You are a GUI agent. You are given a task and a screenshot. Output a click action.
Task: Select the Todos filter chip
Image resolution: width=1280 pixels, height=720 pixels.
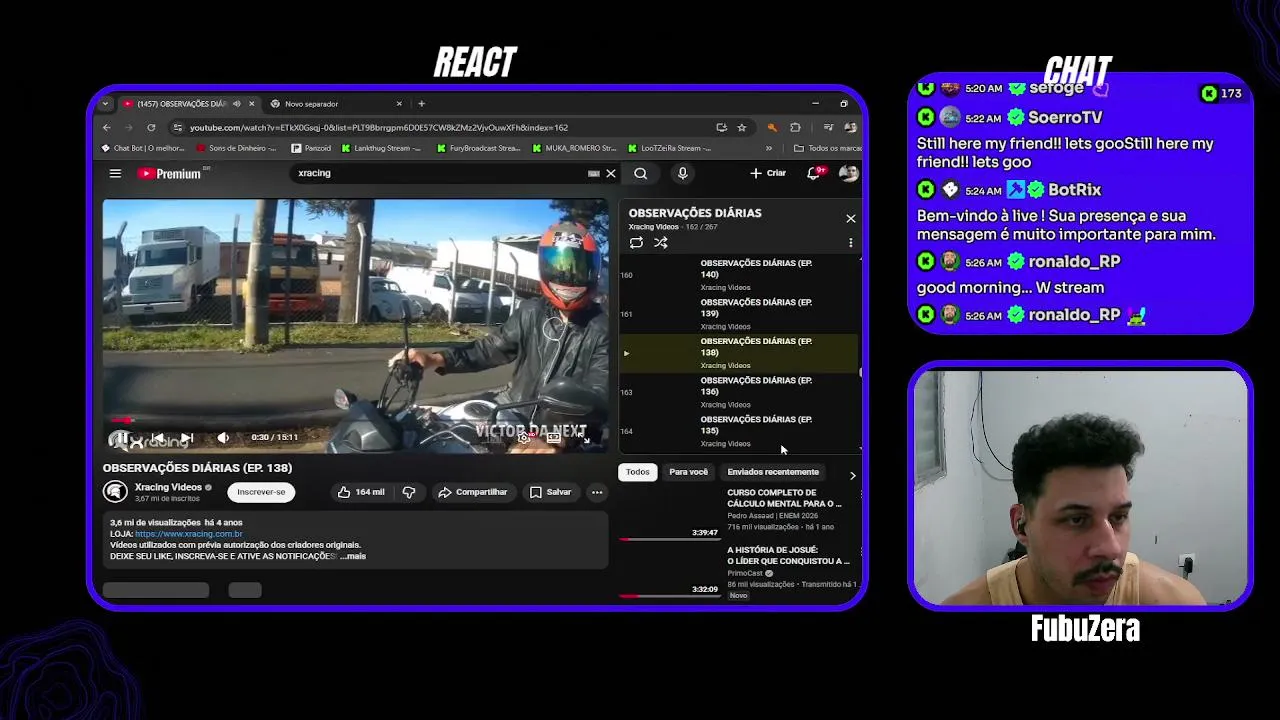pyautogui.click(x=638, y=472)
